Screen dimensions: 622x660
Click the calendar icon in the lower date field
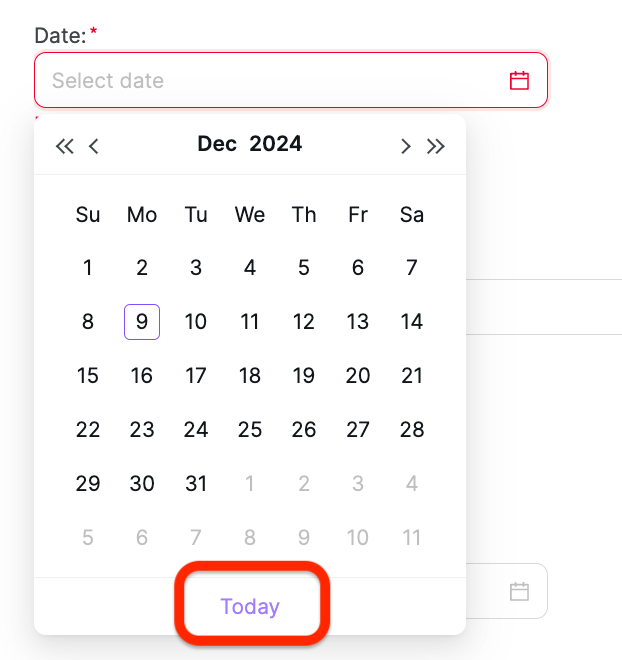coord(519,592)
